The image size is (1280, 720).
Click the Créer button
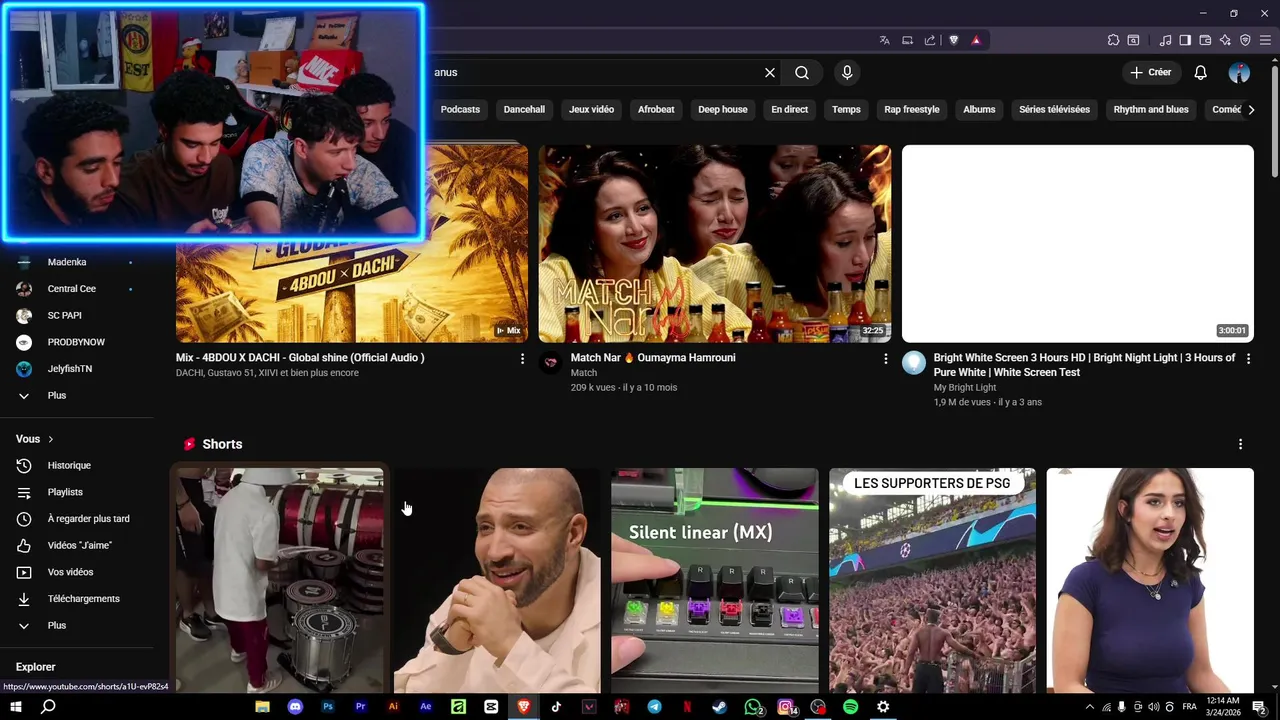(1150, 72)
